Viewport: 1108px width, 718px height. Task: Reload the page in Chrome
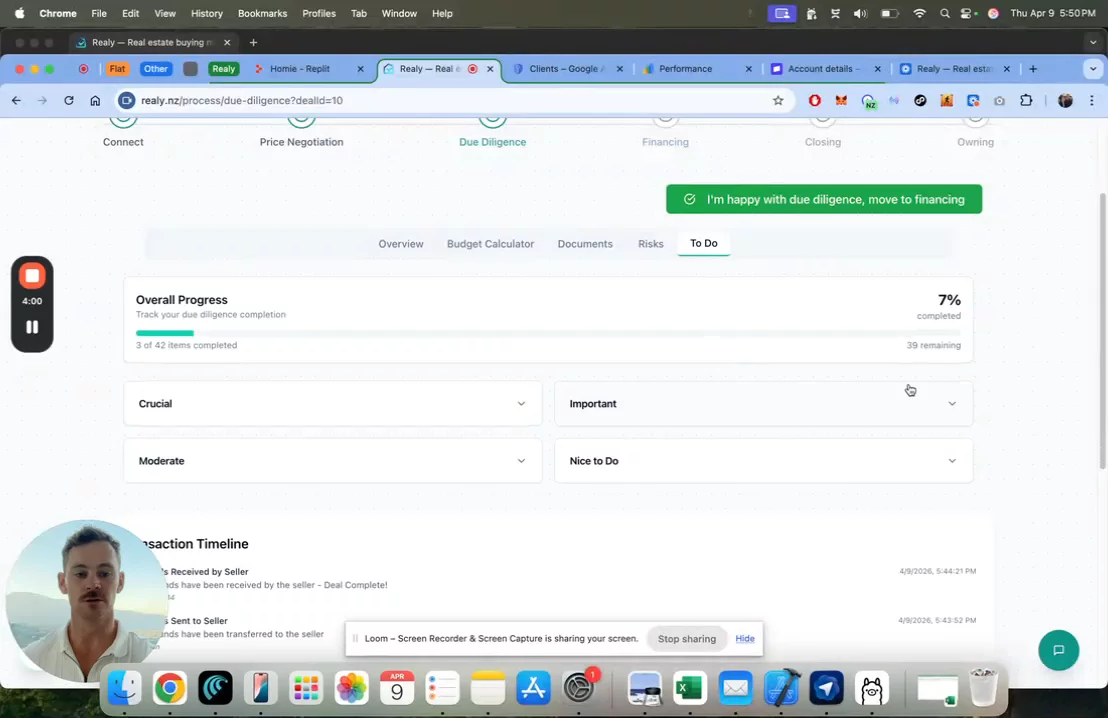point(69,100)
